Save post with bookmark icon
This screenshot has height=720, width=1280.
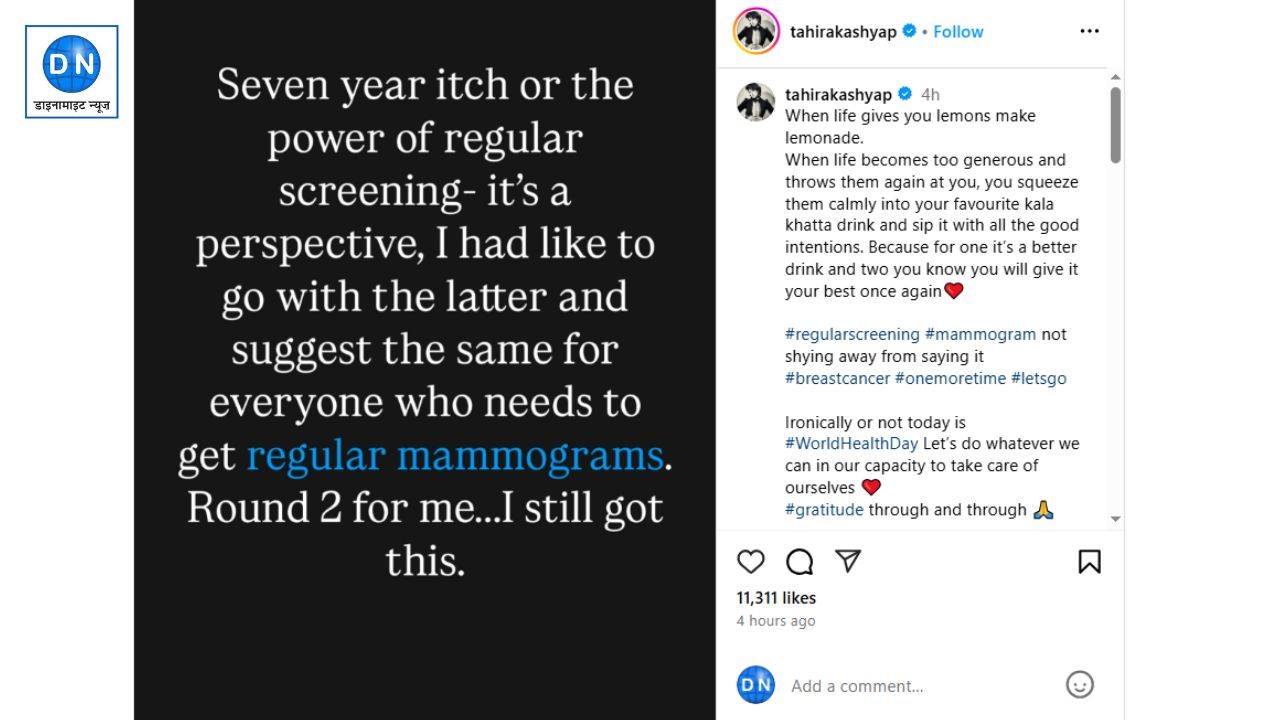1089,562
